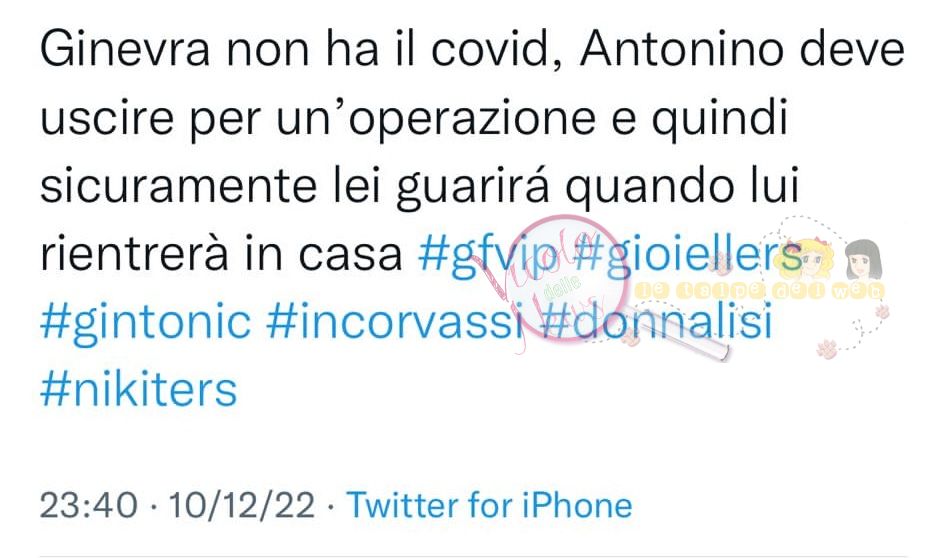The image size is (946, 558).
Task: Tap the #gintonic hashtag
Action: click(145, 322)
